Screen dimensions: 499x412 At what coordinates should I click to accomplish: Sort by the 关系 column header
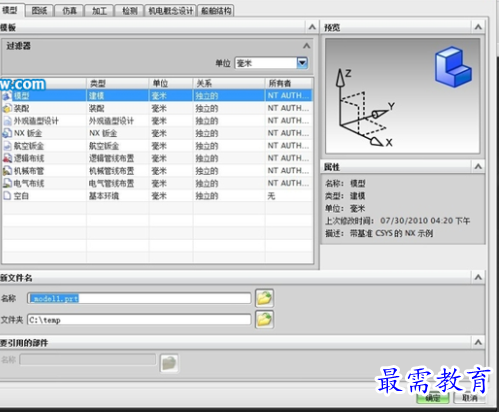pos(229,83)
